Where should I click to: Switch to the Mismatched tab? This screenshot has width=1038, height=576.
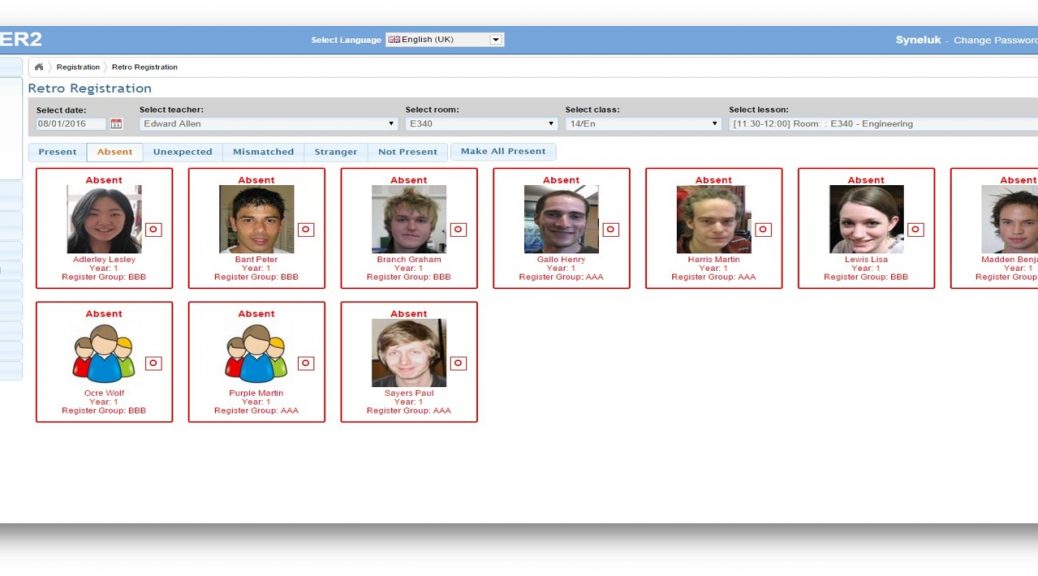pos(263,152)
